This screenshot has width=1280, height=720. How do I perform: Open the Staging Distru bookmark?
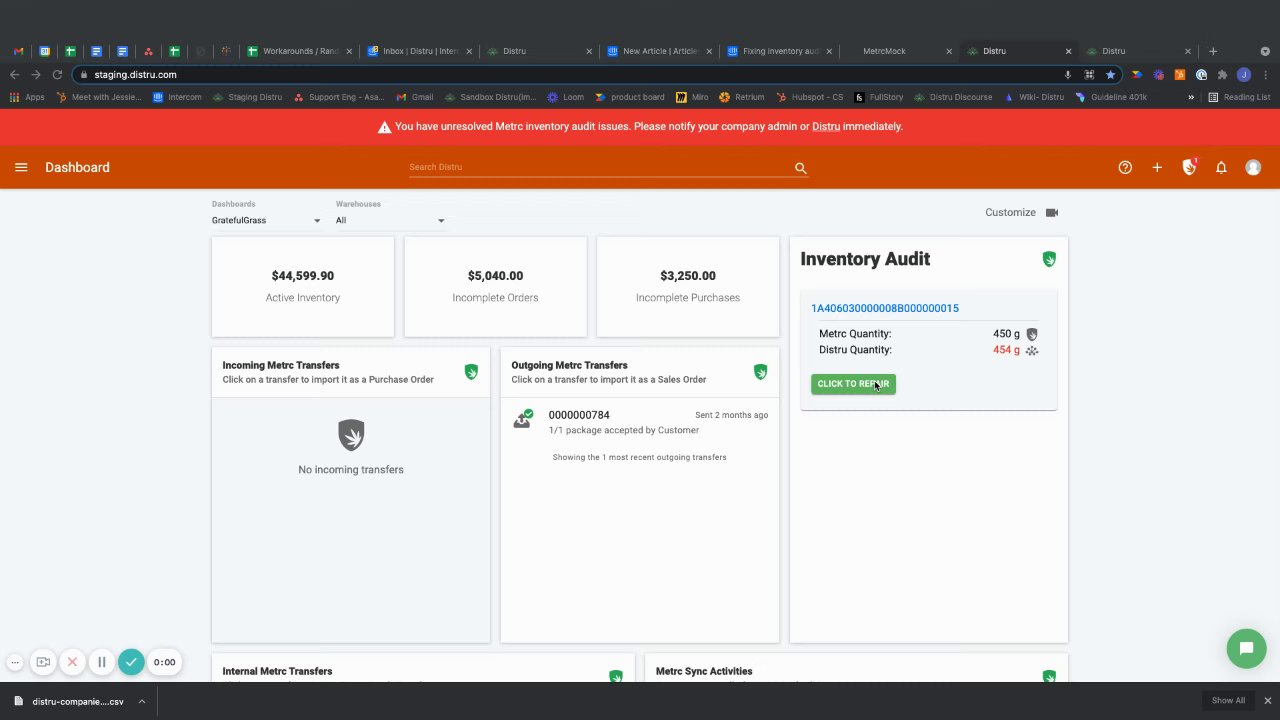tap(247, 97)
